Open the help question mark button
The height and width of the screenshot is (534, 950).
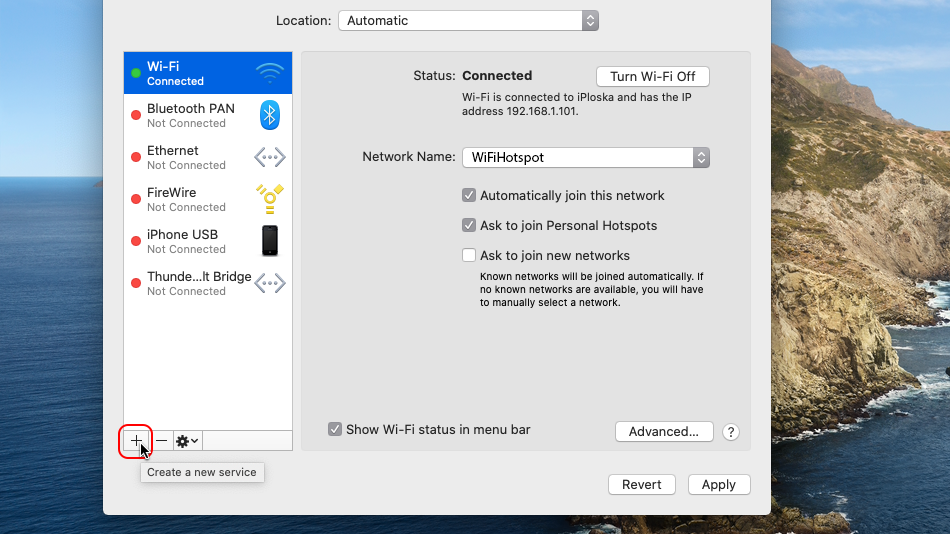[x=731, y=432]
